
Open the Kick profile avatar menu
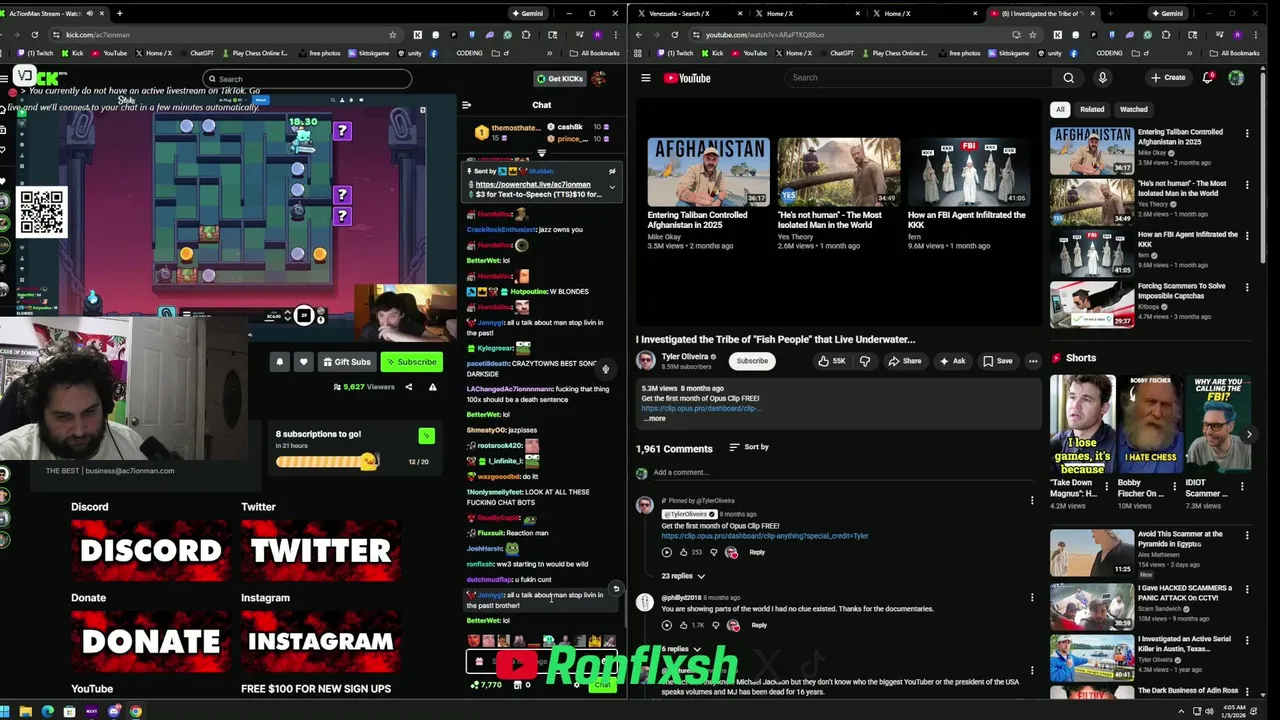[599, 78]
